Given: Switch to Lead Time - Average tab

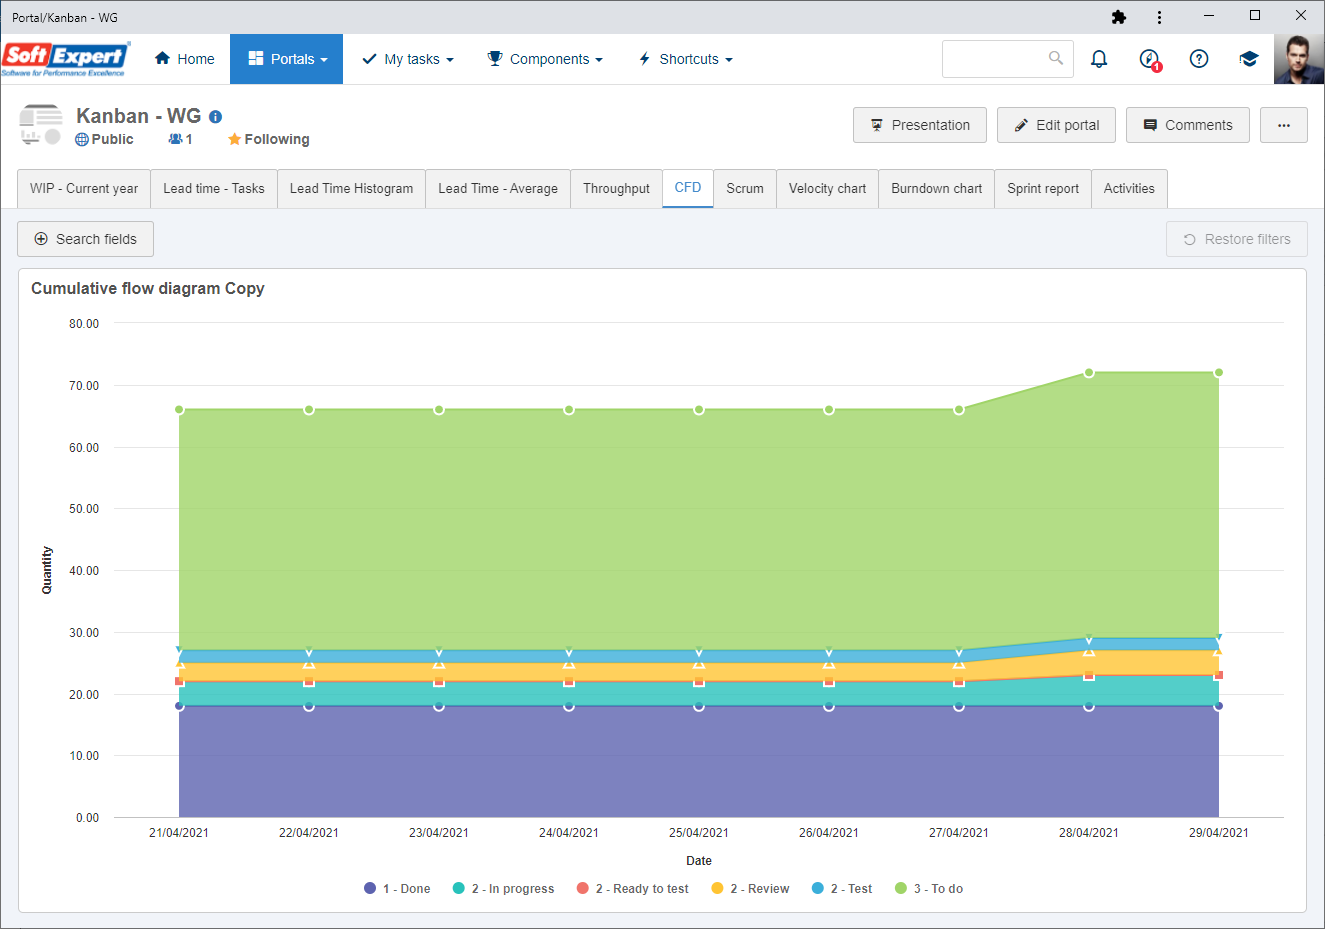Looking at the screenshot, I should [x=498, y=188].
